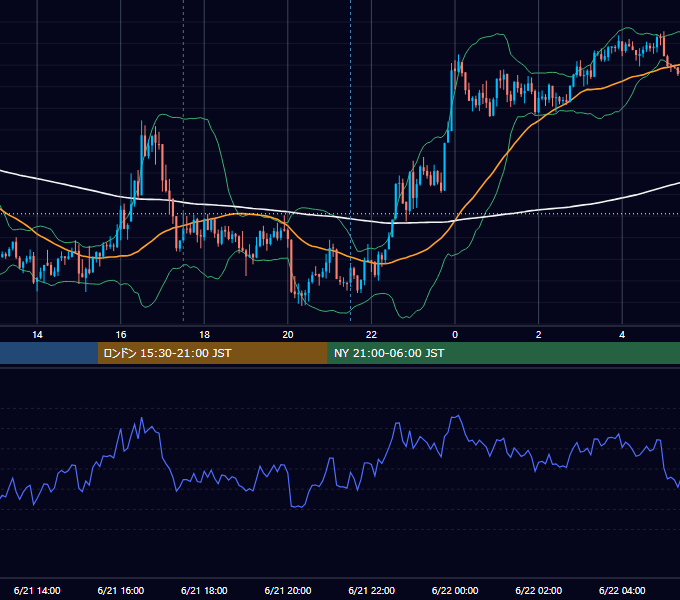Click the London 15:30-21:00 JST session bar
680x600 pixels.
pos(212,353)
